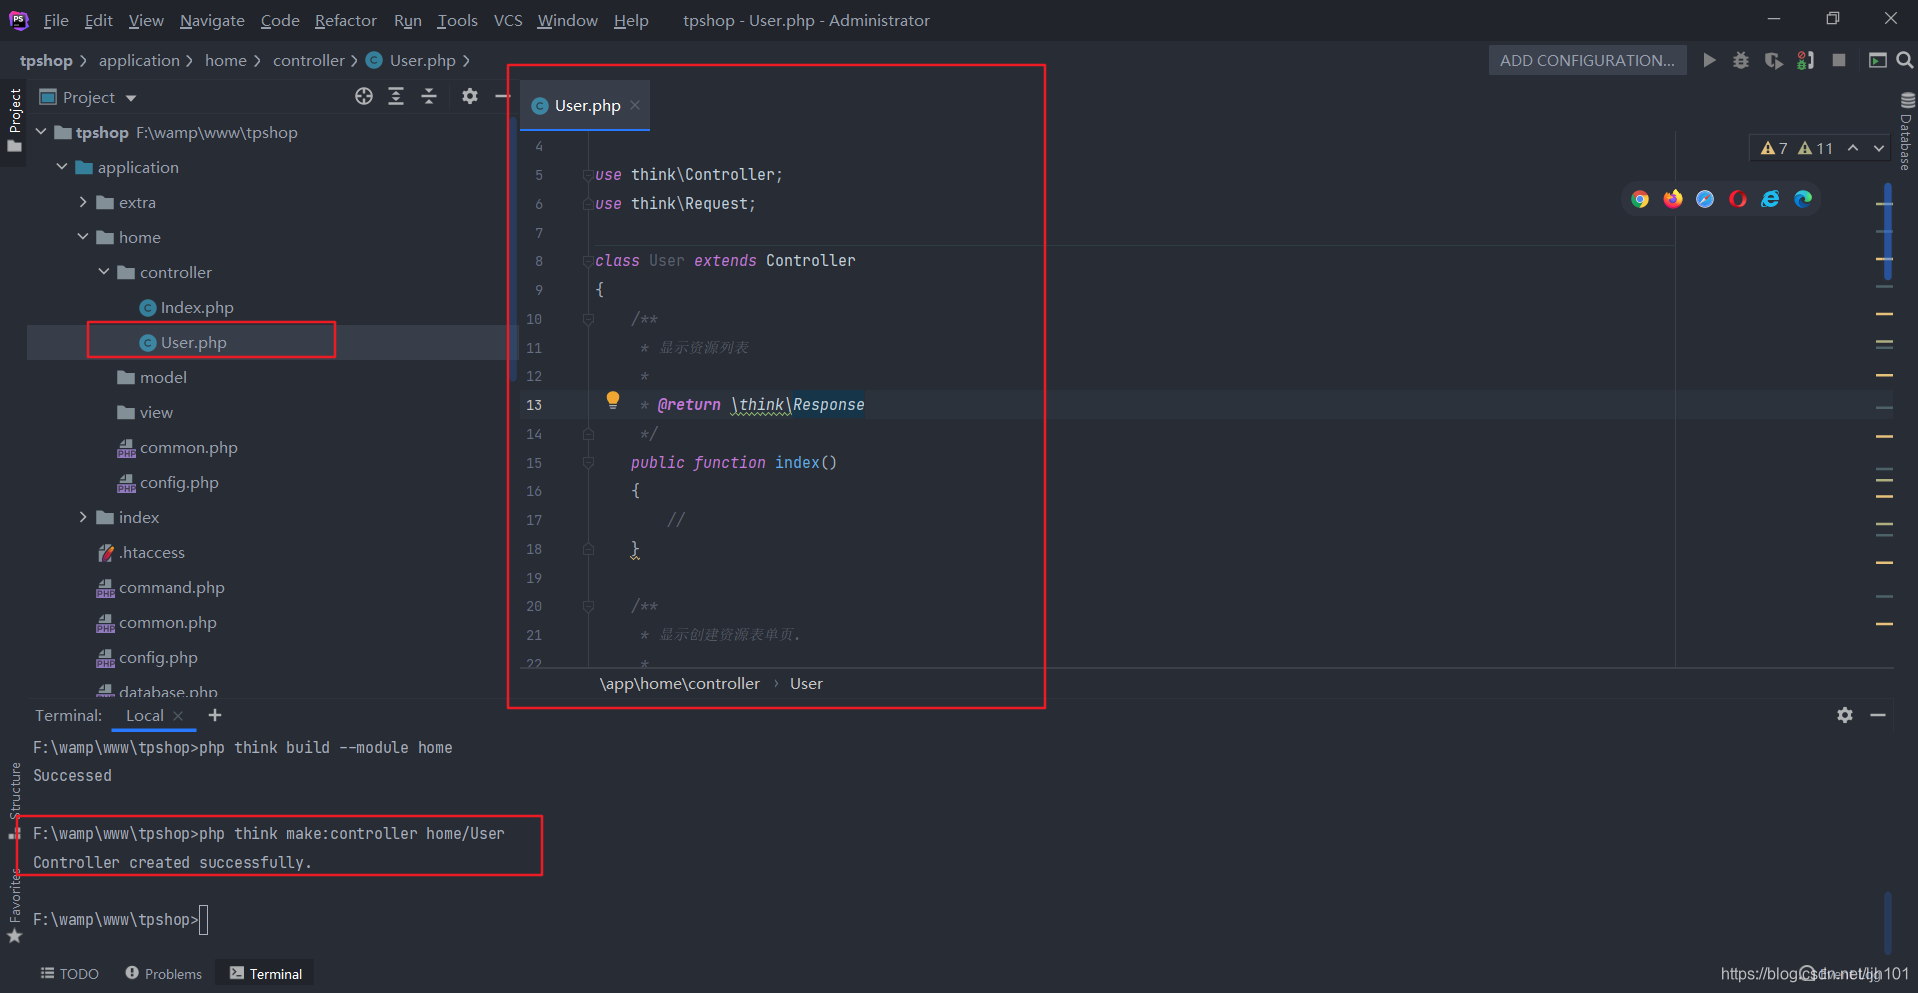This screenshot has height=993, width=1918.
Task: Open in Internet Explorer icon
Action: tap(1770, 199)
